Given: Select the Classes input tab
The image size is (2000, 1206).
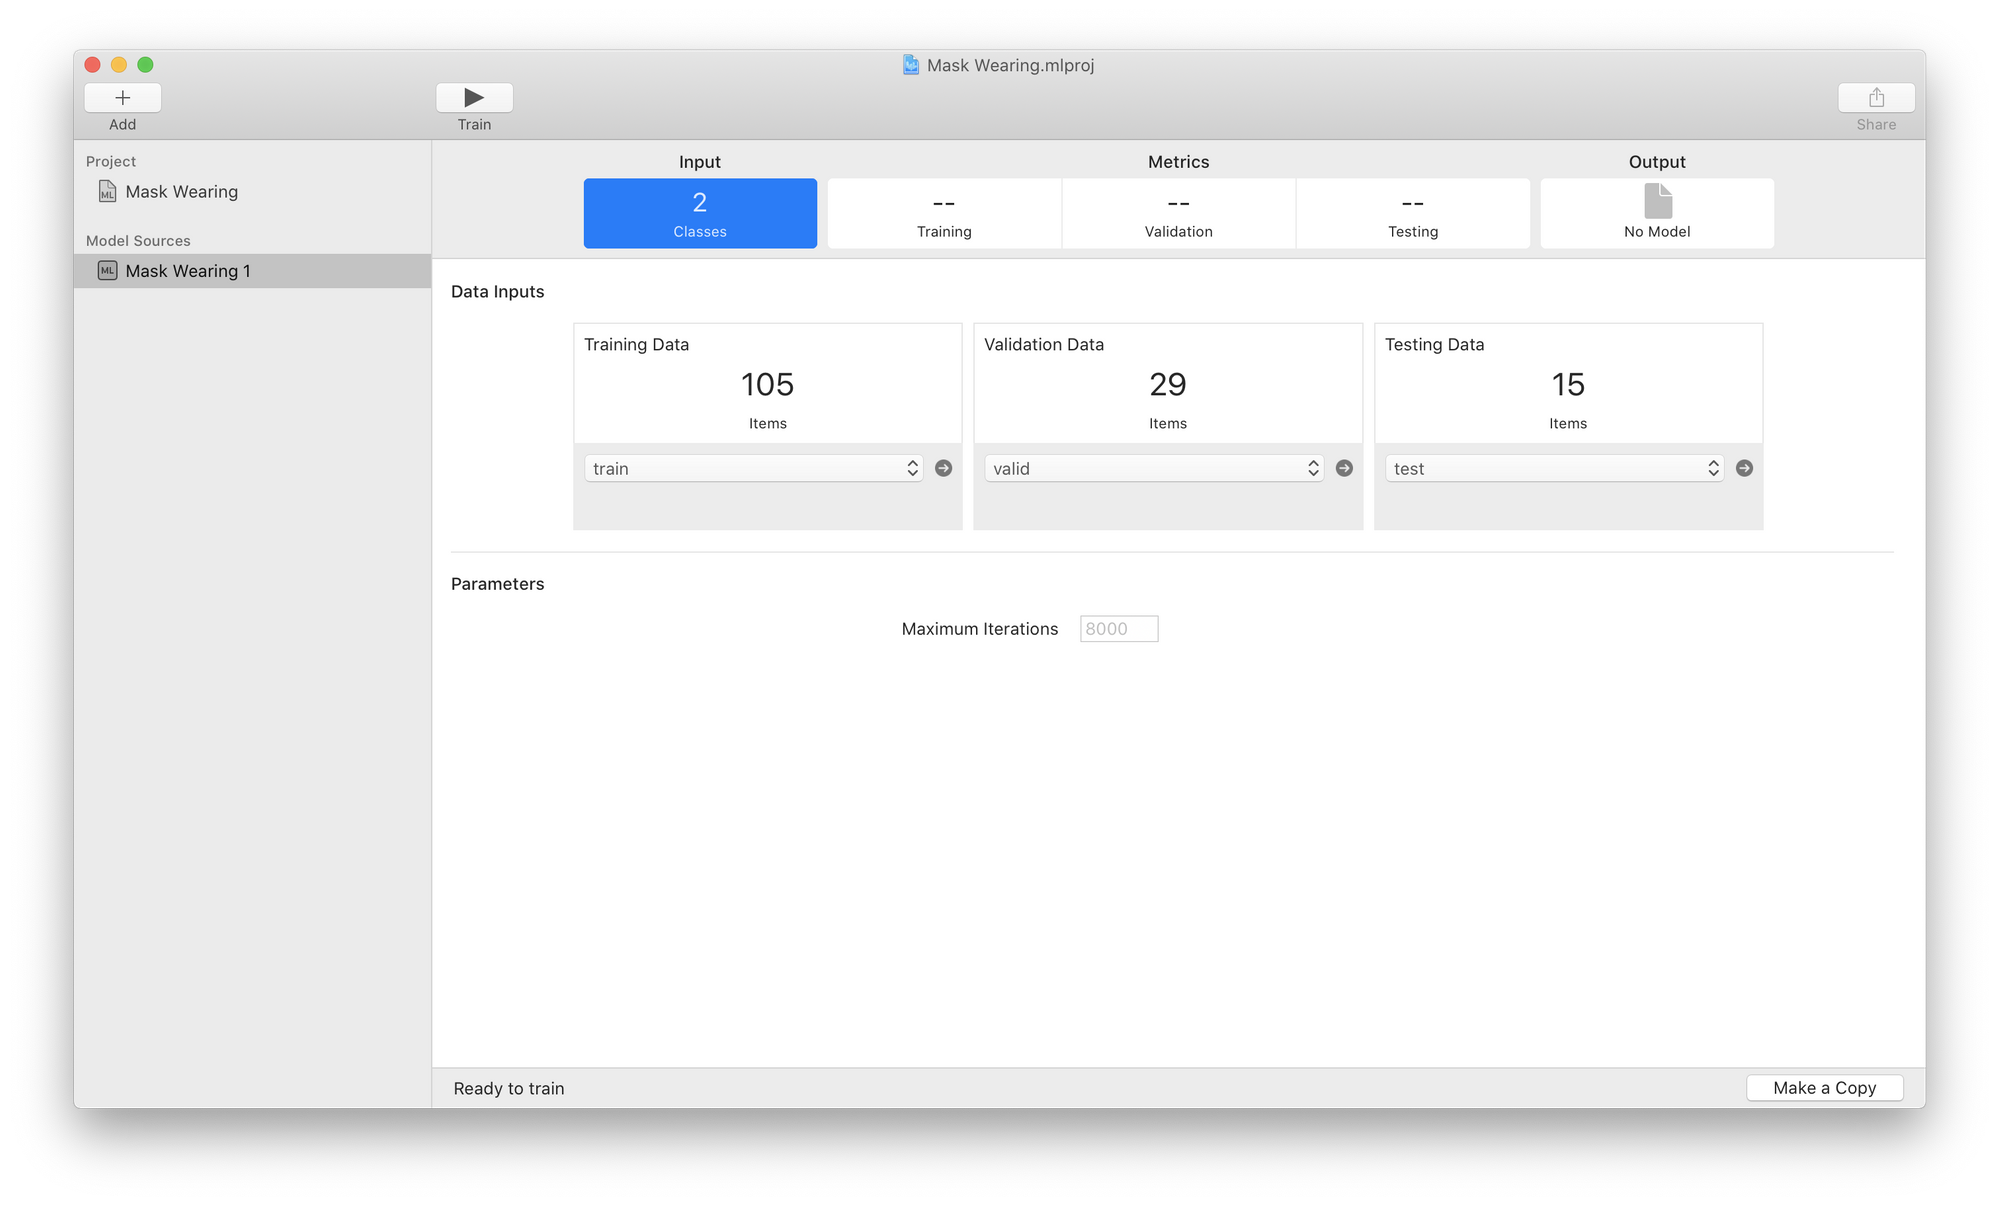Looking at the screenshot, I should coord(700,213).
